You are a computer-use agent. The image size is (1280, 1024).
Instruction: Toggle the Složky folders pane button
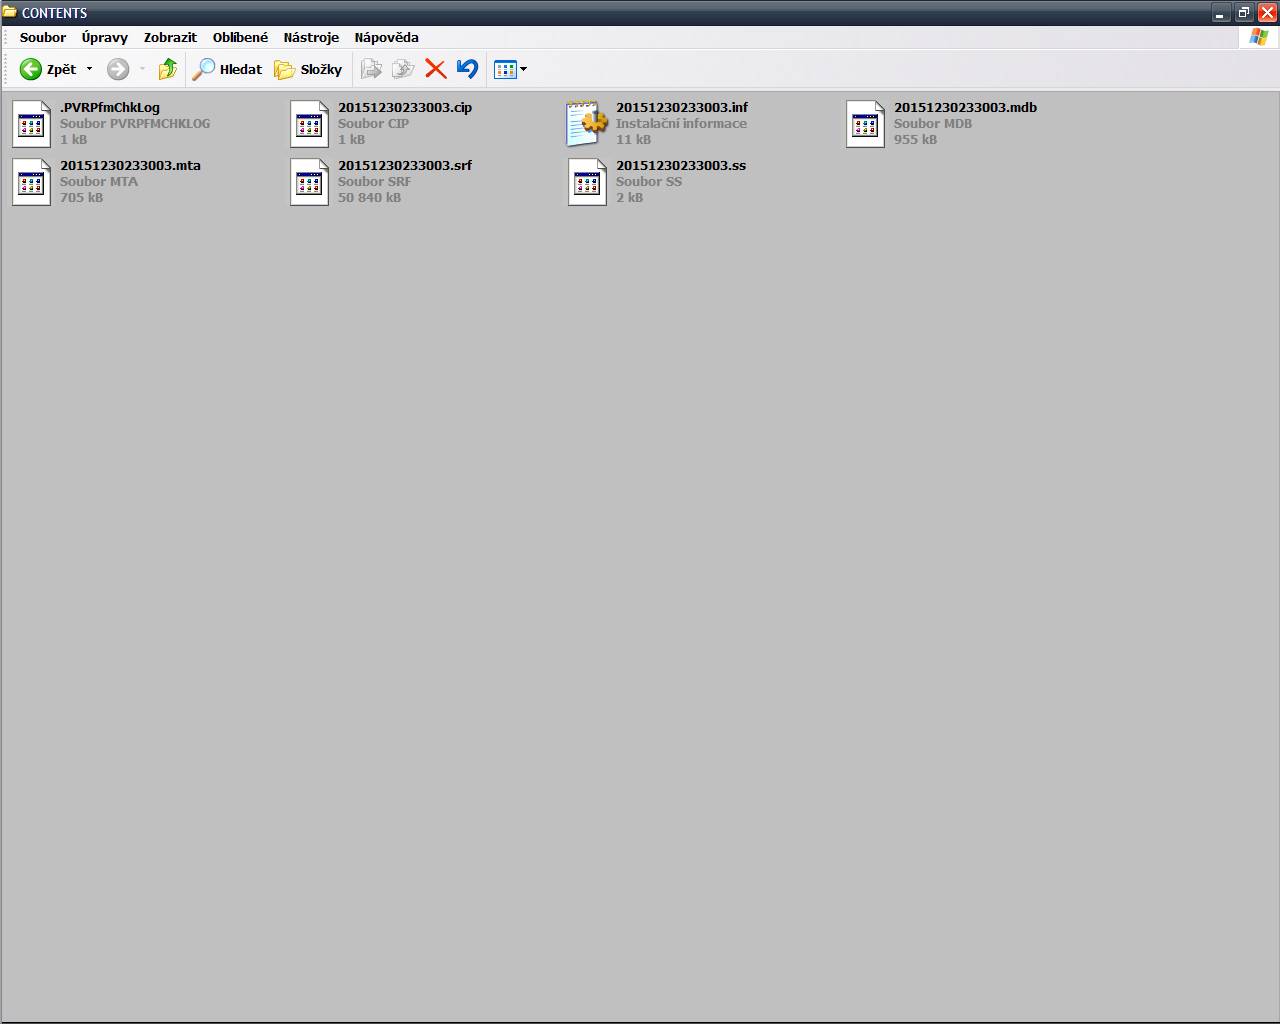click(x=308, y=69)
